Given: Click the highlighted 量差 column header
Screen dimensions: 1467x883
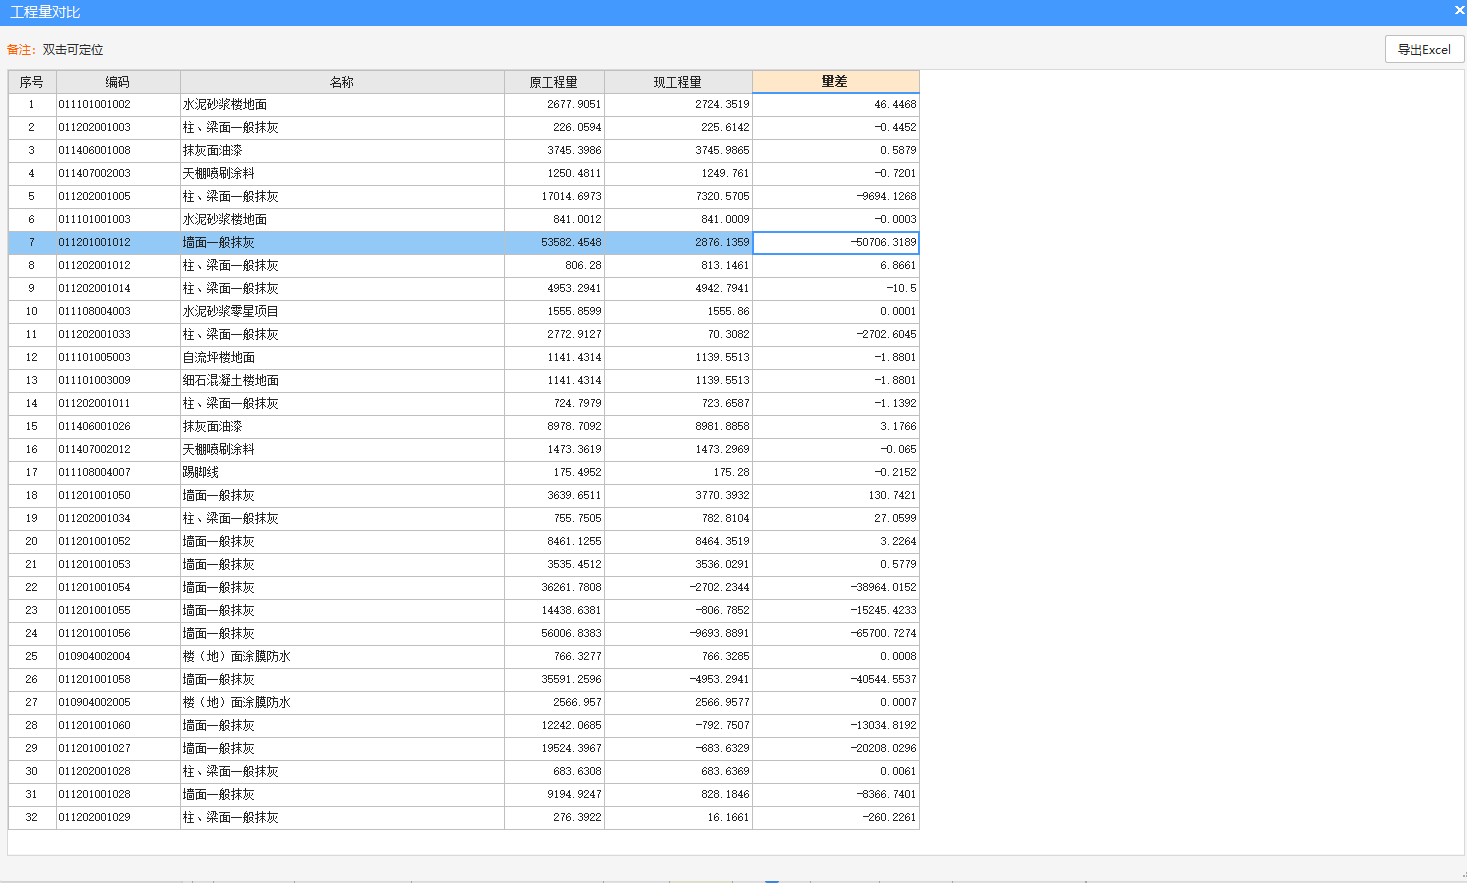Looking at the screenshot, I should pos(836,82).
